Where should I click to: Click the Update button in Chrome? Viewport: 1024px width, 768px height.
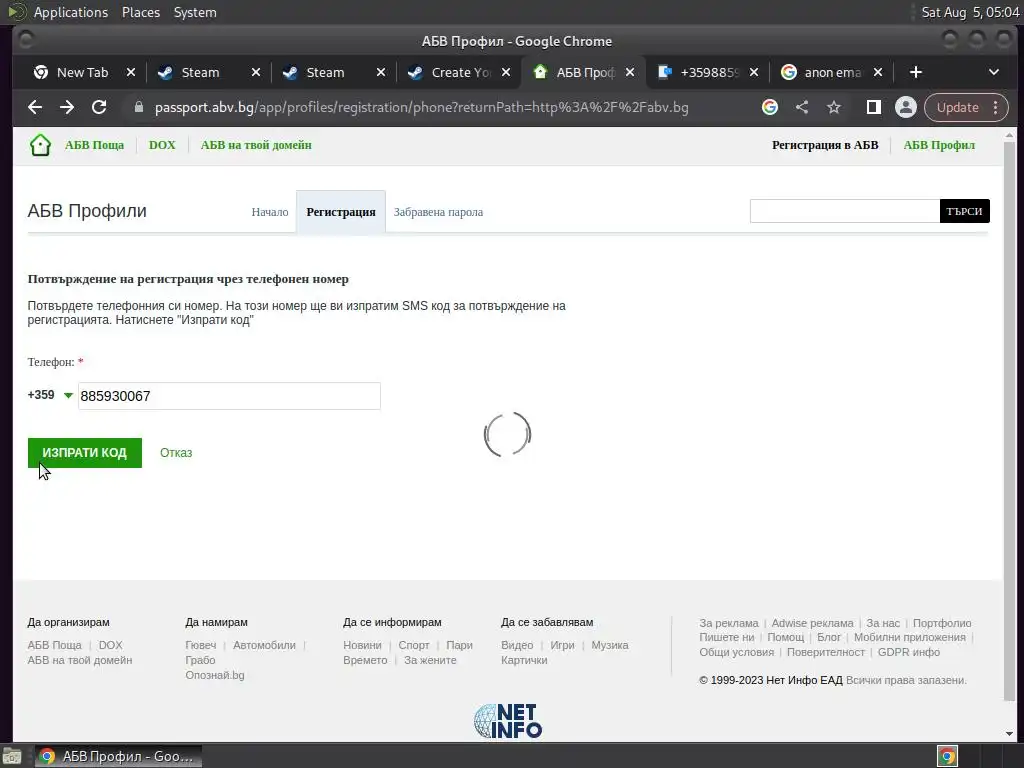(957, 107)
